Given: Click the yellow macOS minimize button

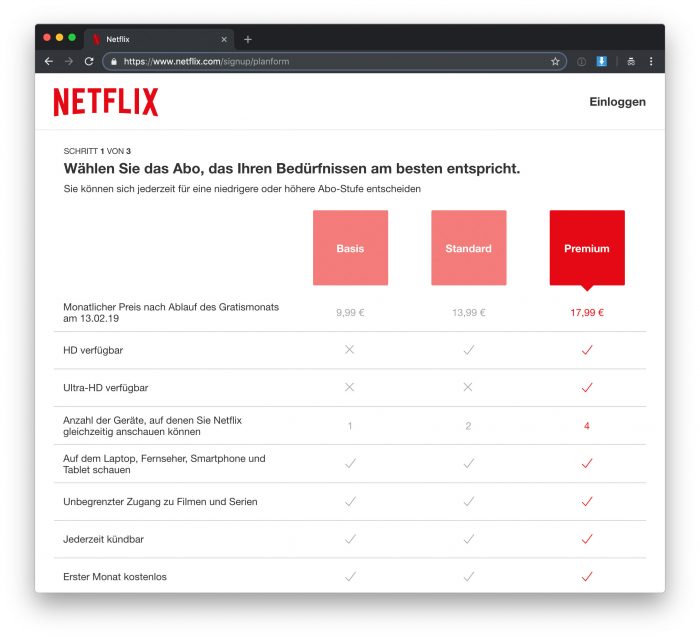Looking at the screenshot, I should tap(59, 38).
